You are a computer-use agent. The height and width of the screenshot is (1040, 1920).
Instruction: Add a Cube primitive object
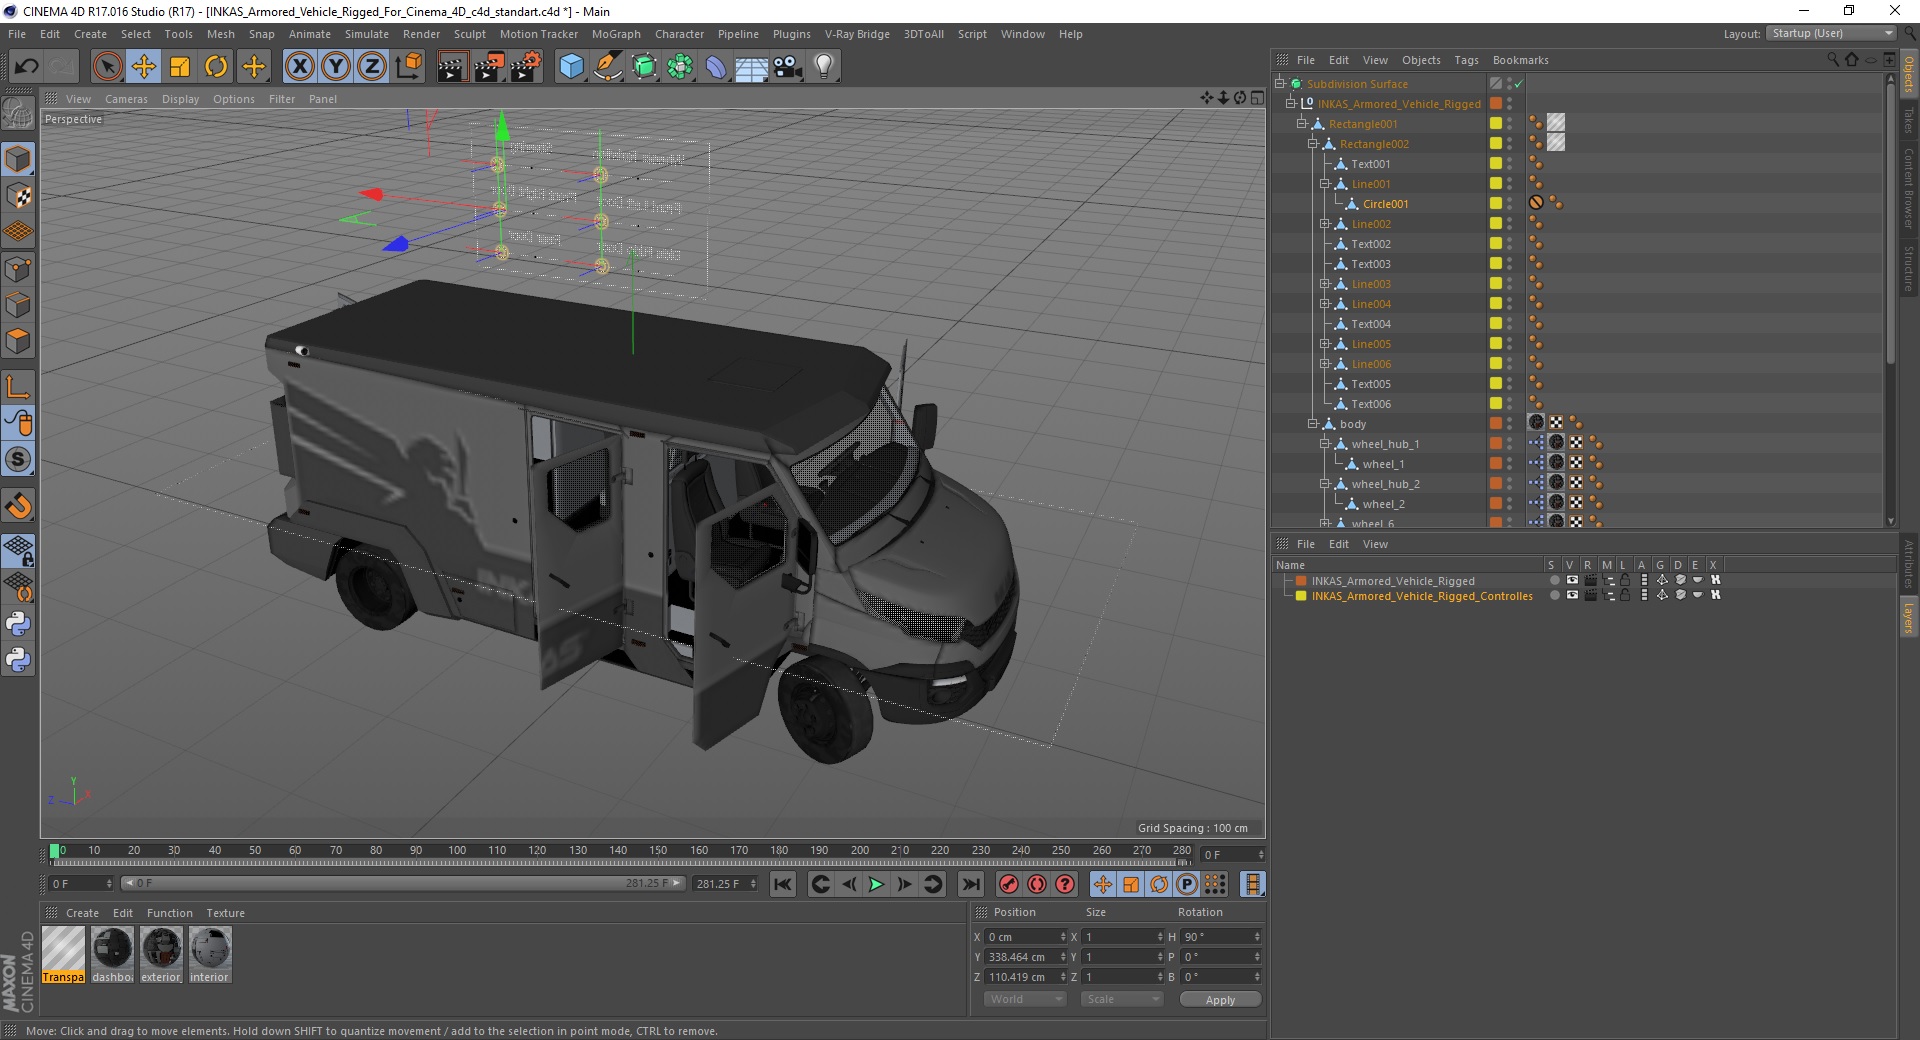click(x=571, y=67)
